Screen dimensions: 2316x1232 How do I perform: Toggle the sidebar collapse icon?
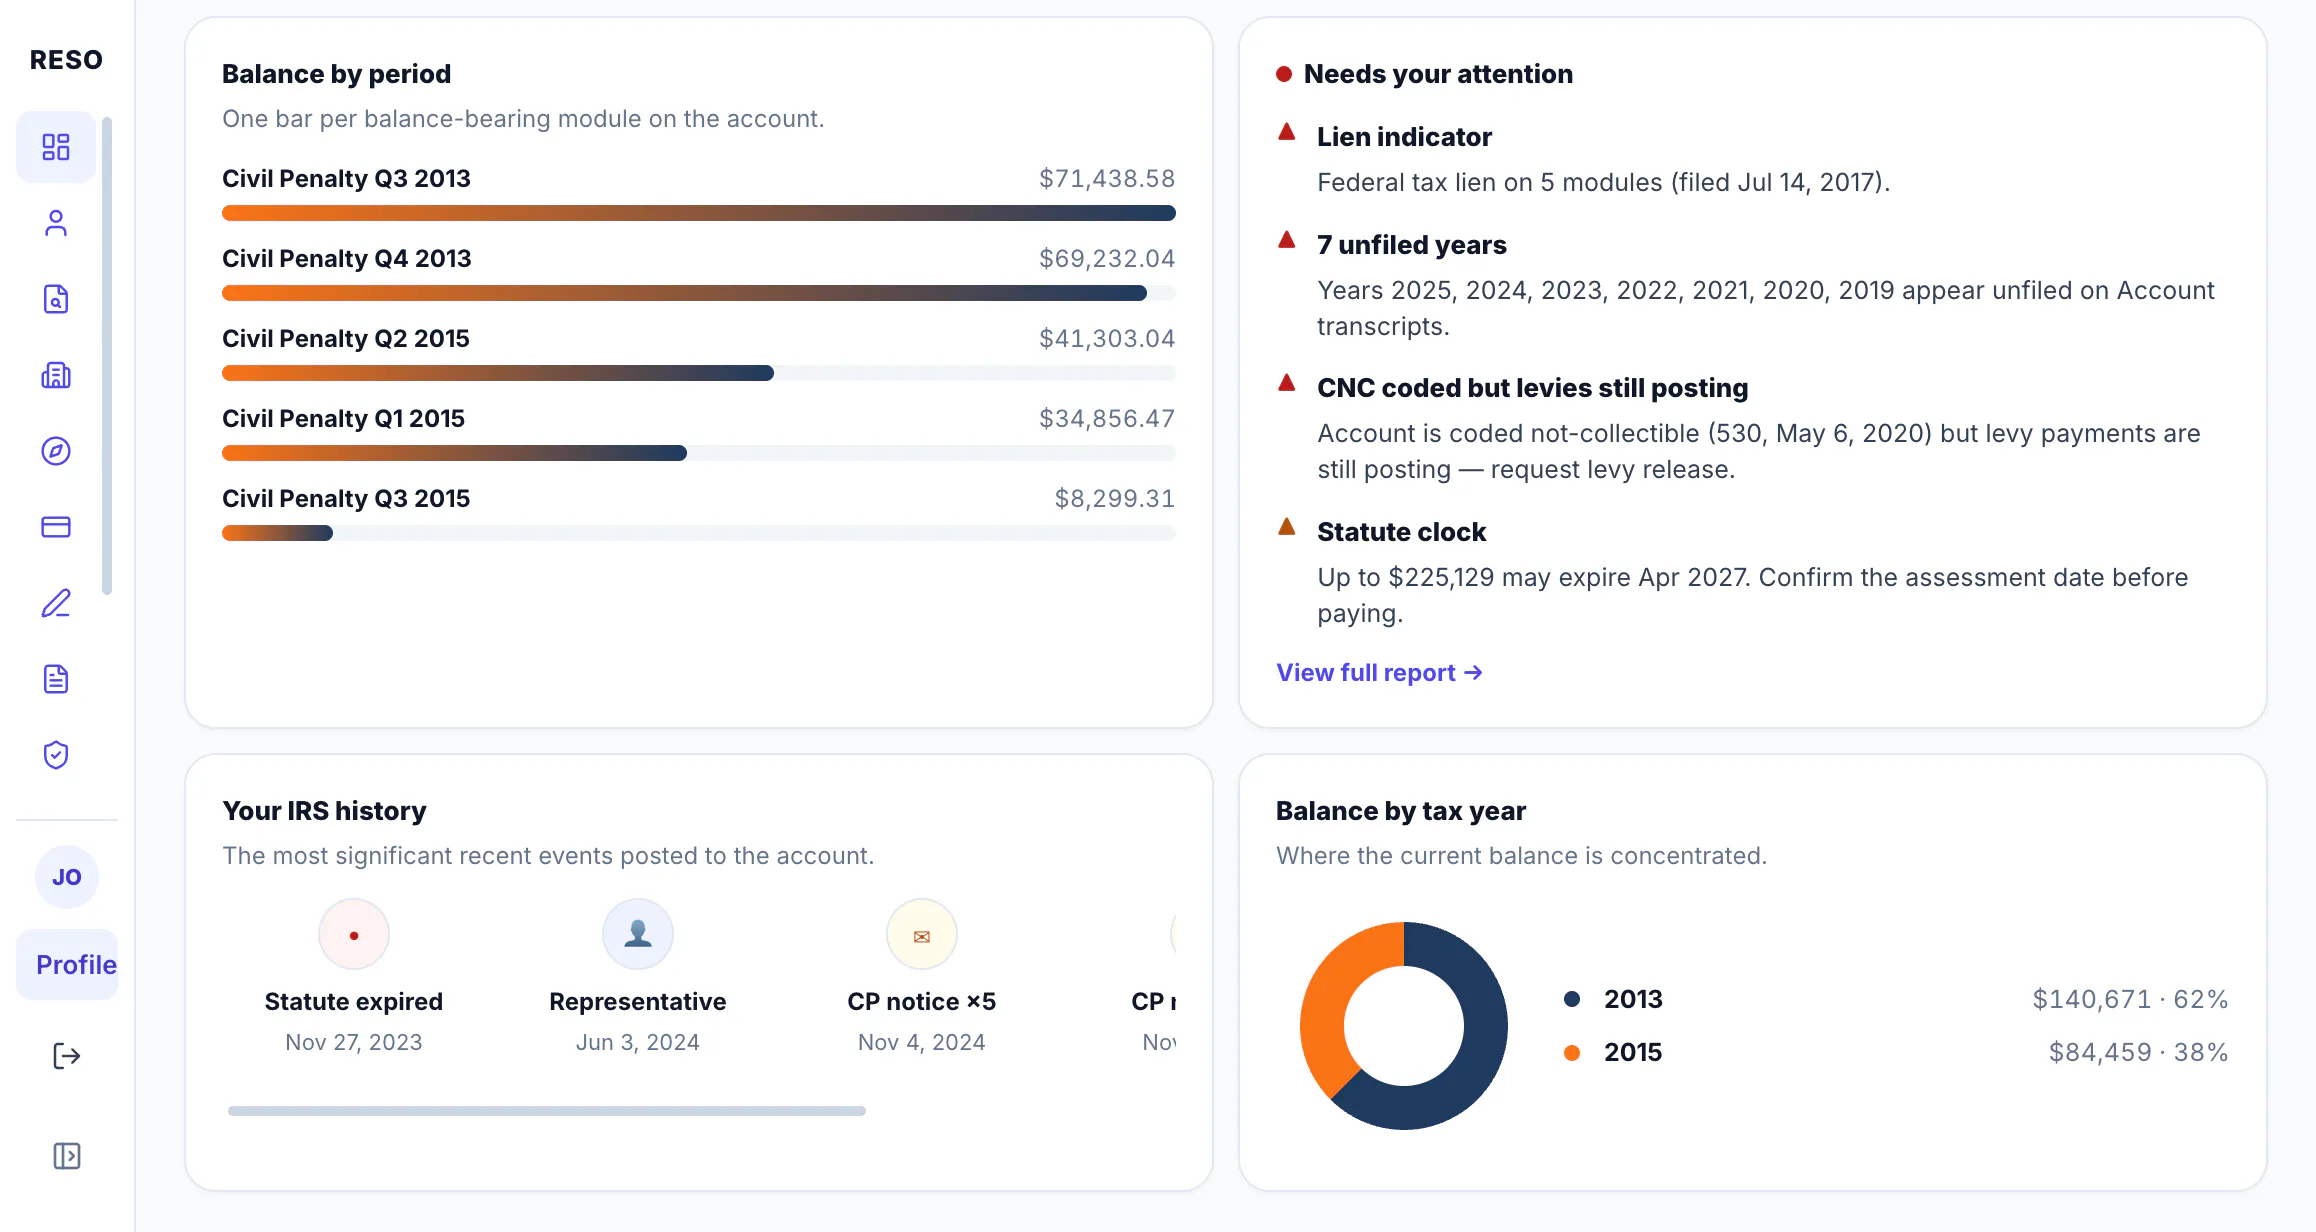(x=67, y=1156)
